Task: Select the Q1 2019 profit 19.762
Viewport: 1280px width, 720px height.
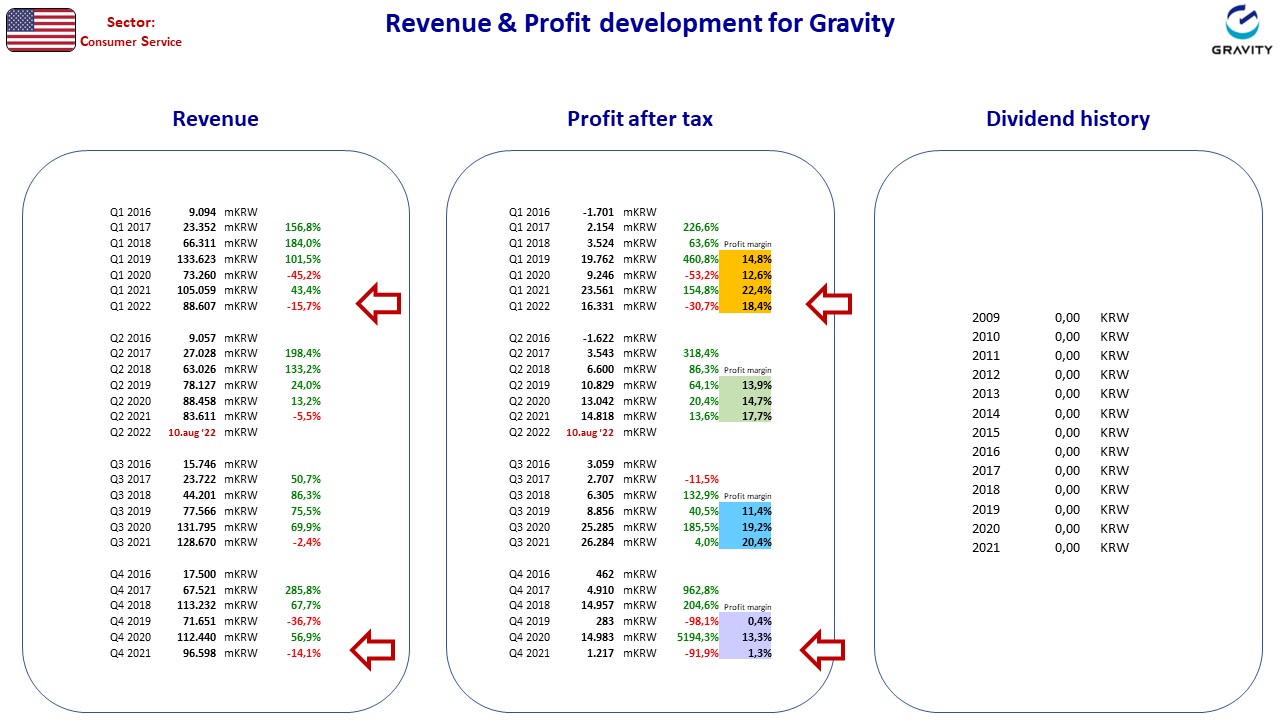Action: 598,259
